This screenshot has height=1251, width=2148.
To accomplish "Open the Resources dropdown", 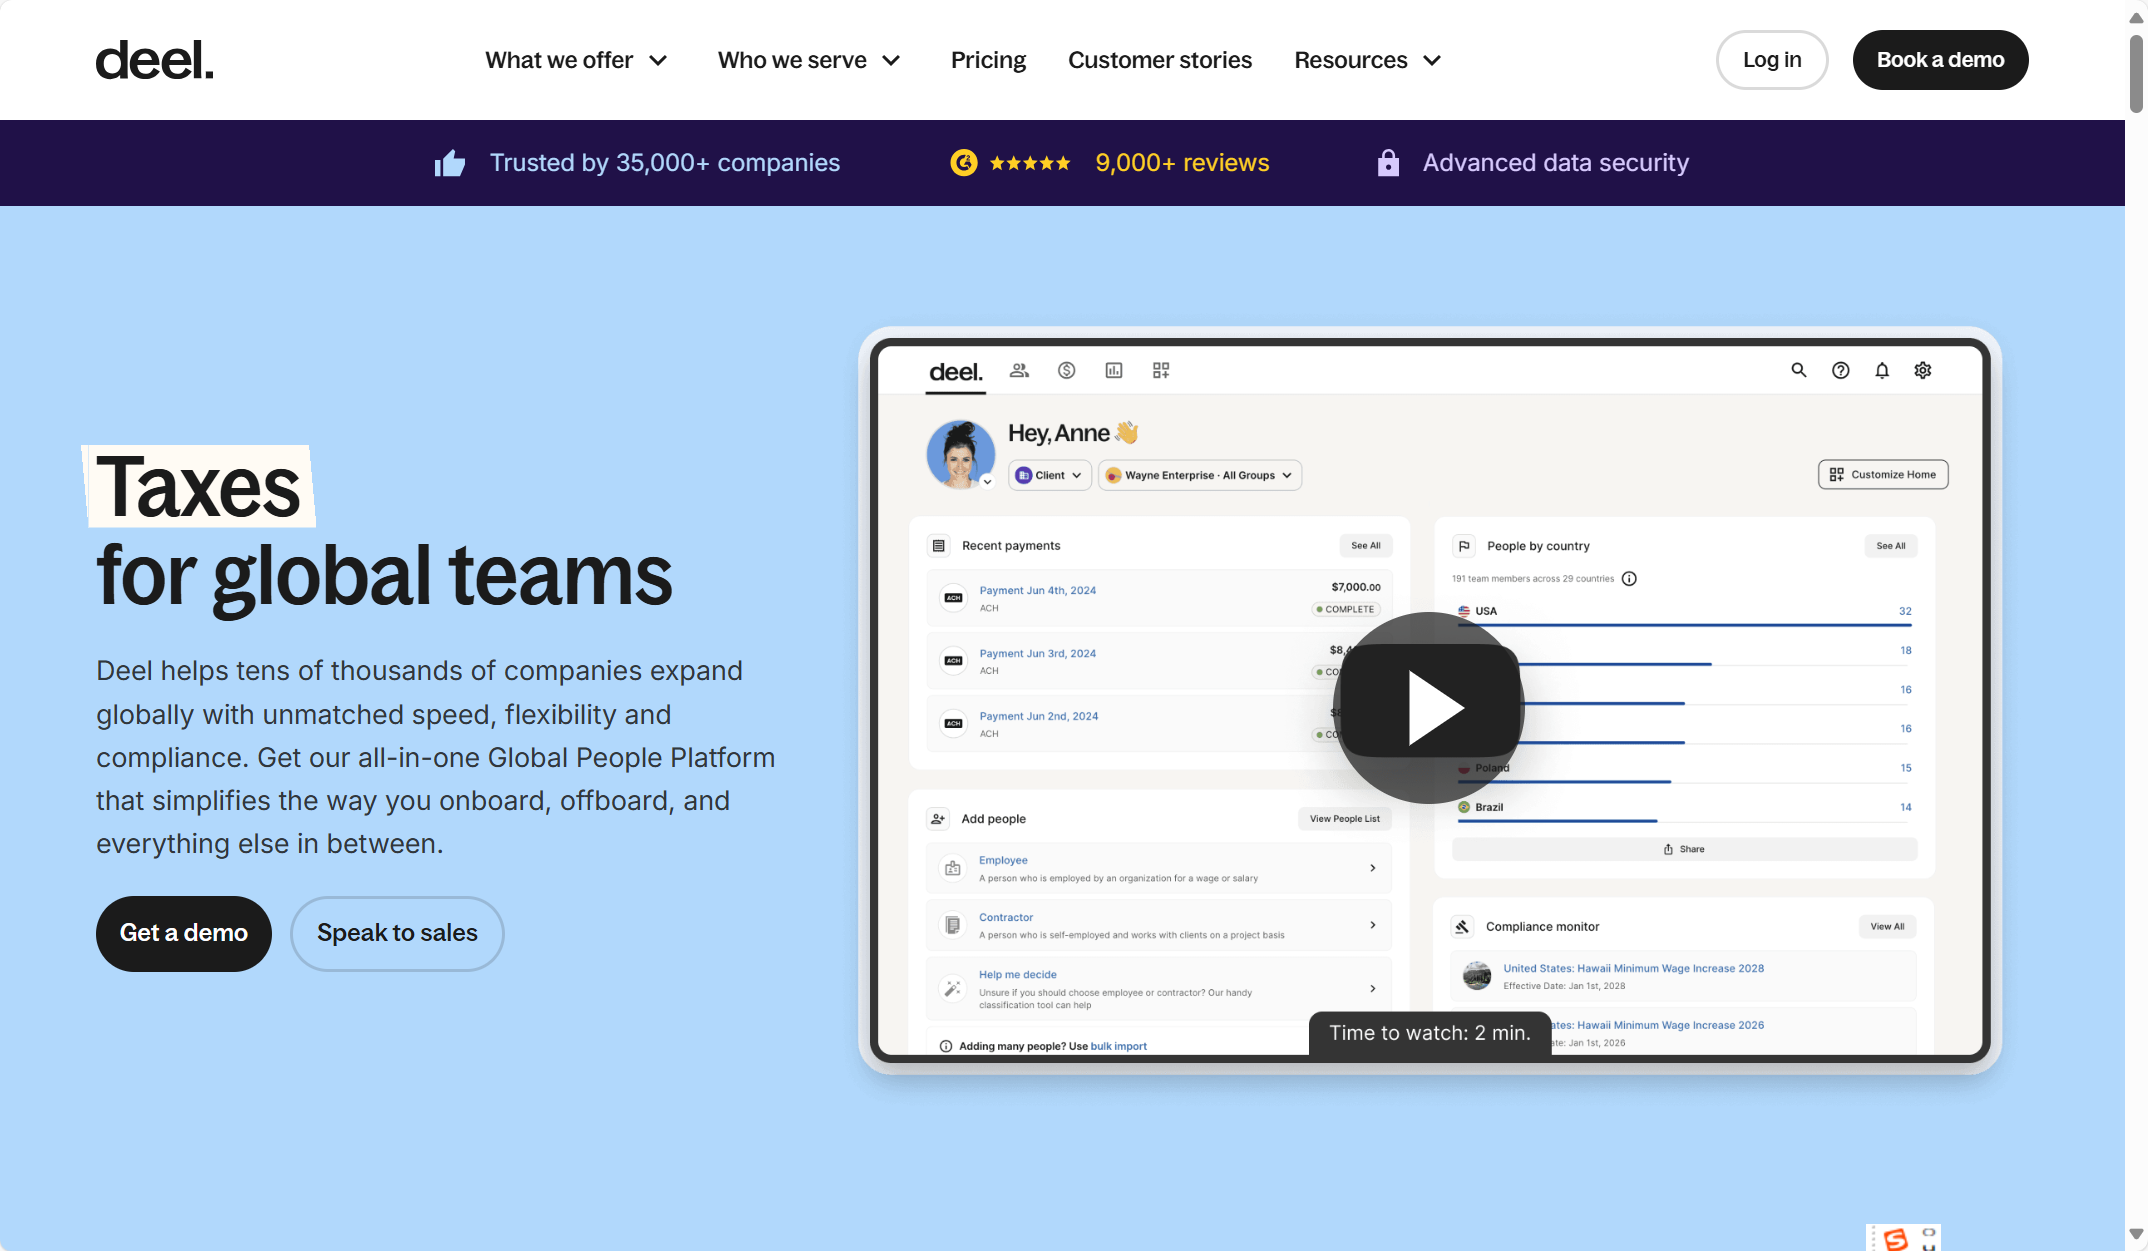I will pyautogui.click(x=1367, y=60).
